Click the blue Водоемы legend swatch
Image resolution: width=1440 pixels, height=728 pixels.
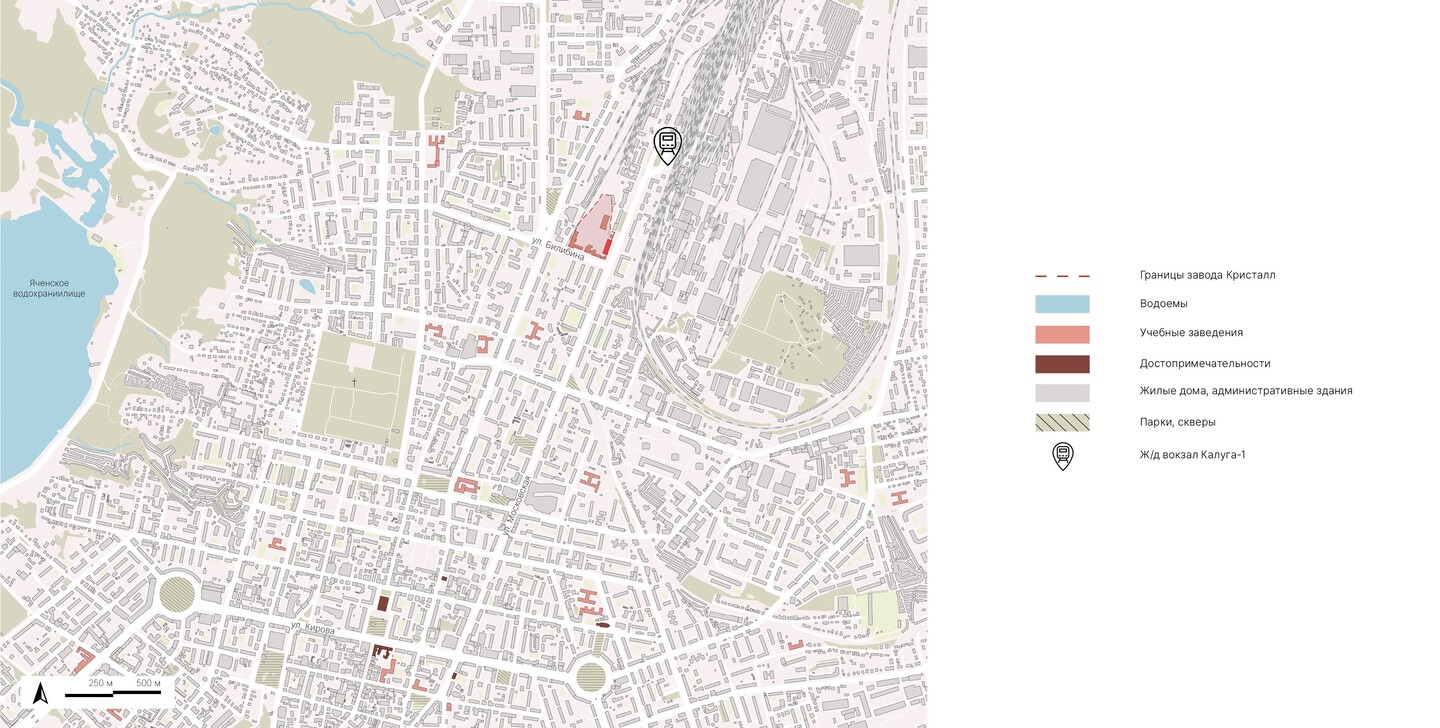pos(1062,304)
